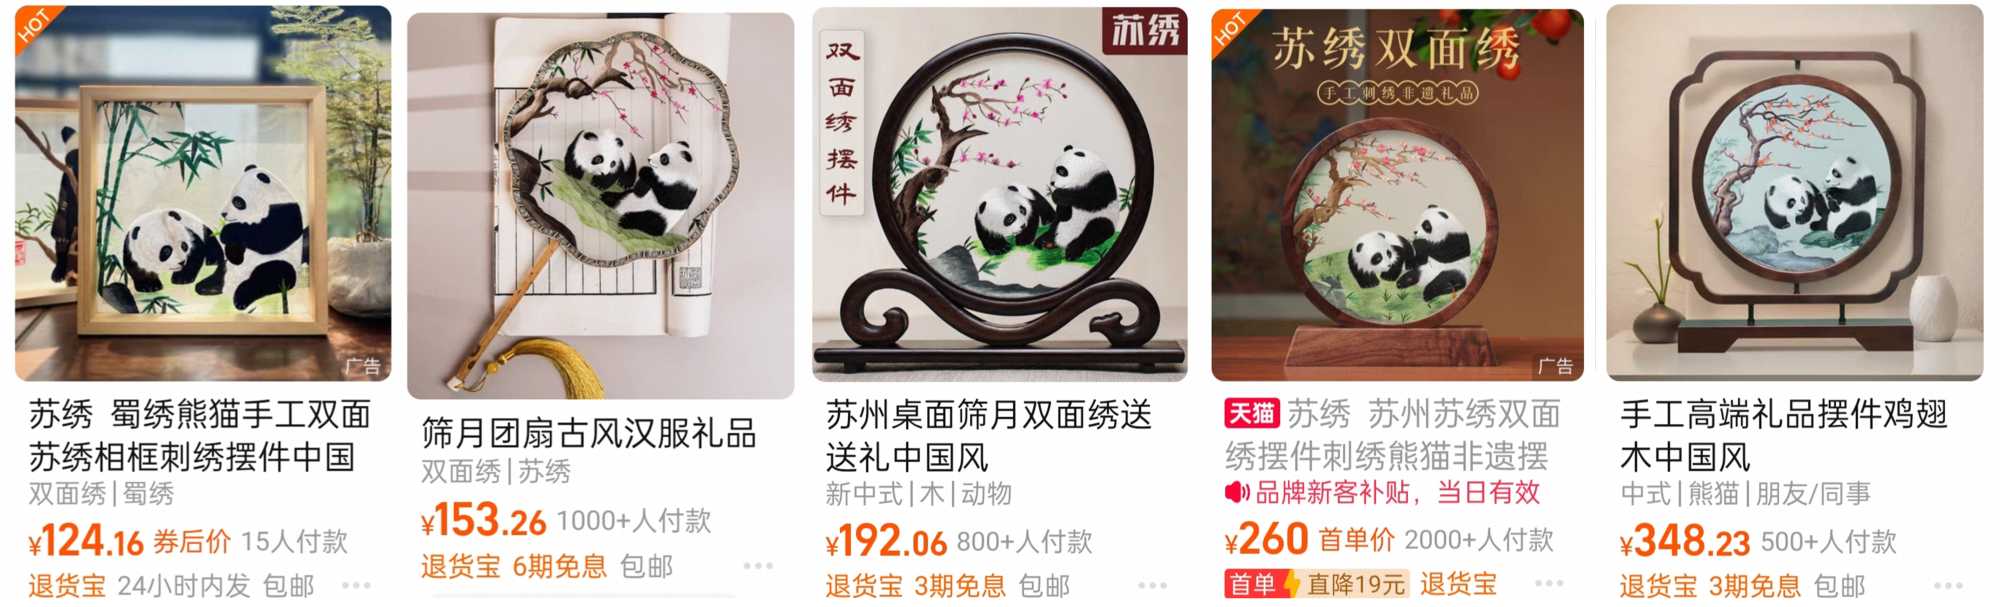2000x607 pixels.
Task: Open more options for the ¥260 listing
Action: coord(1549,583)
